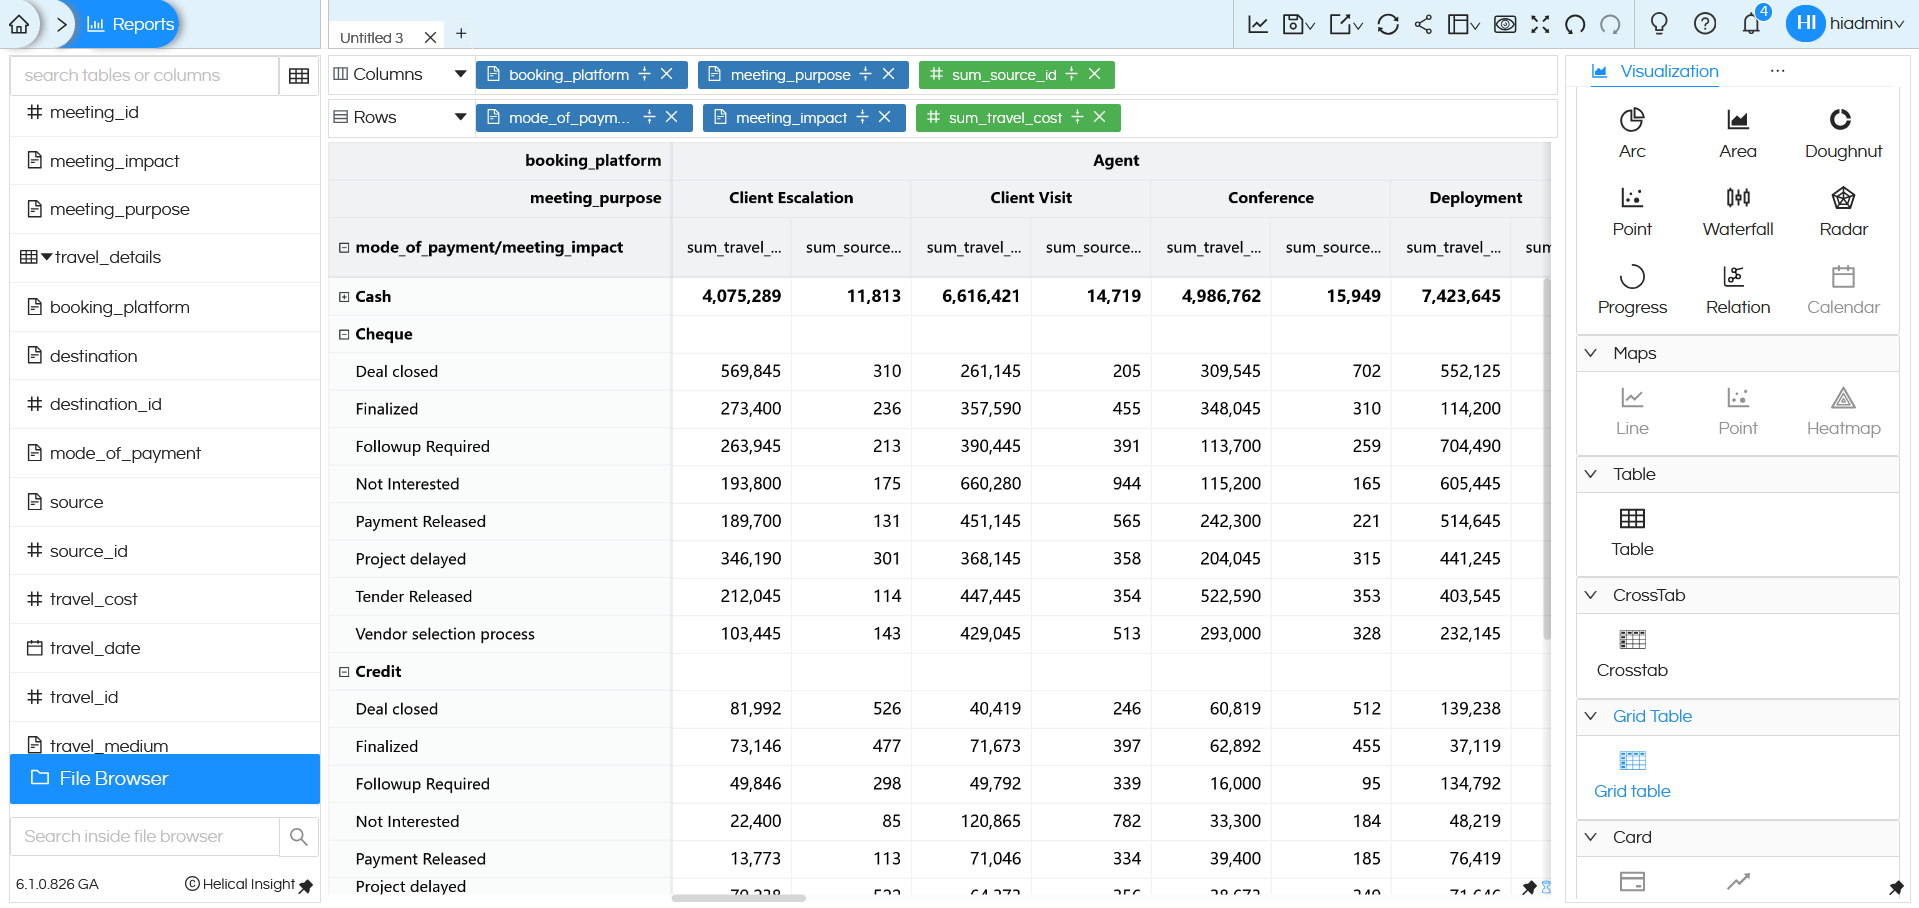Image resolution: width=1919 pixels, height=908 pixels.
Task: Open the Columns field dropdown
Action: (459, 73)
